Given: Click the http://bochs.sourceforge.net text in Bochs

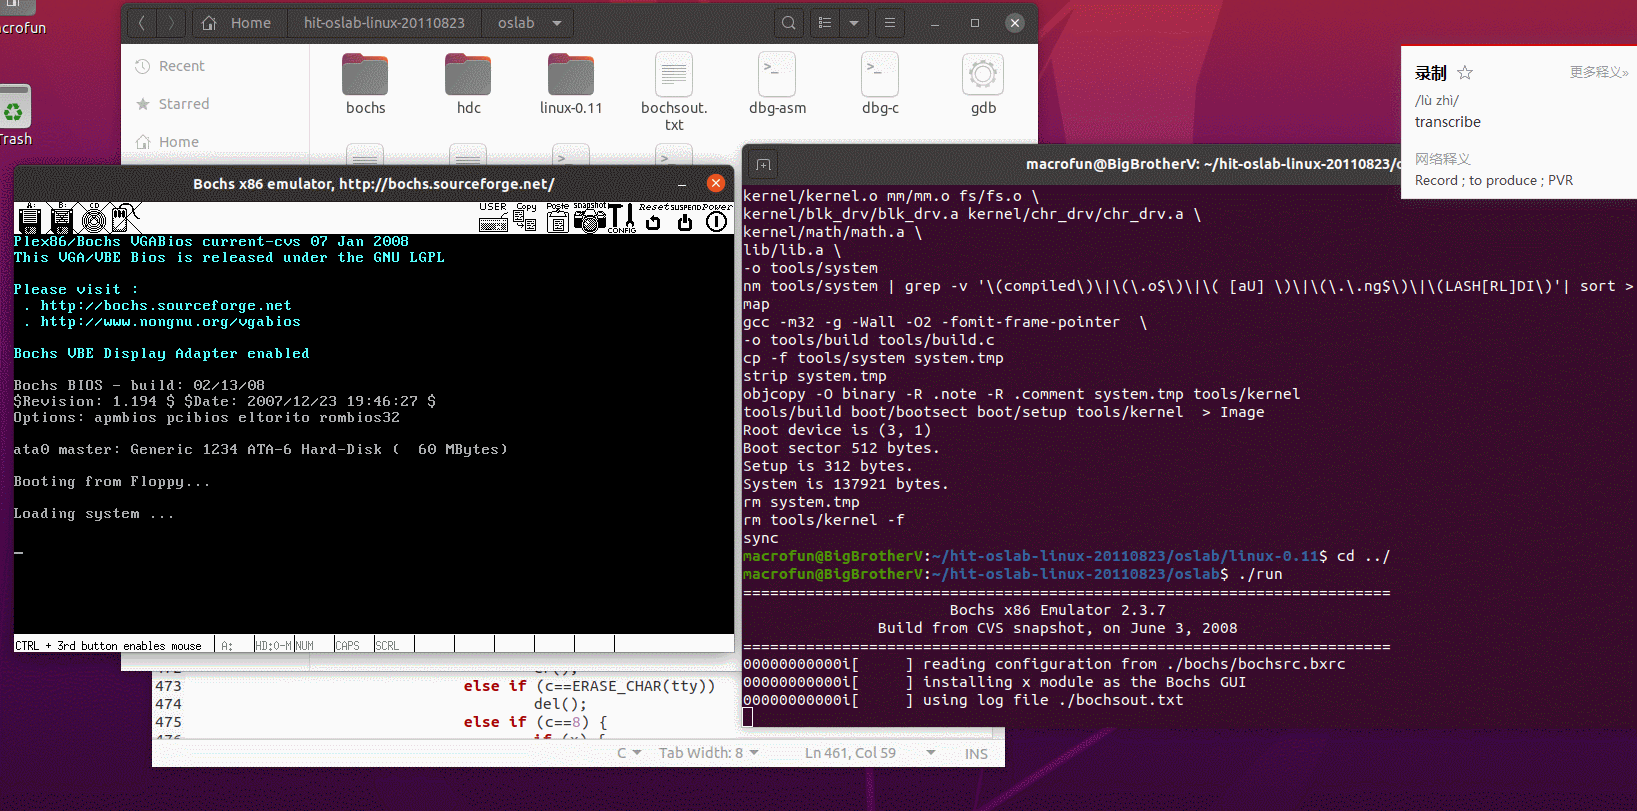Looking at the screenshot, I should [x=166, y=306].
